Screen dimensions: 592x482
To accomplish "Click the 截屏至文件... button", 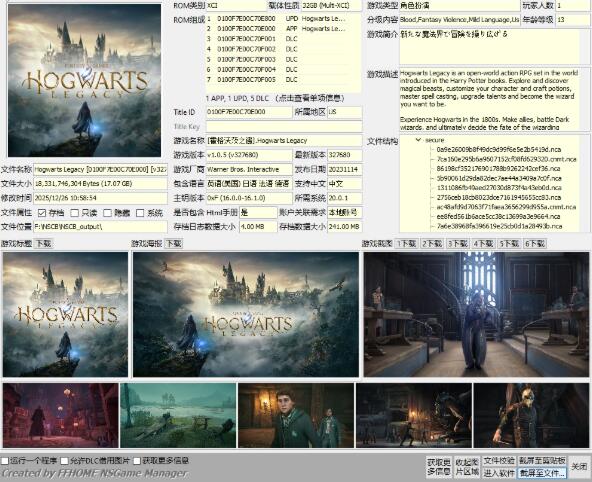I will [542, 473].
